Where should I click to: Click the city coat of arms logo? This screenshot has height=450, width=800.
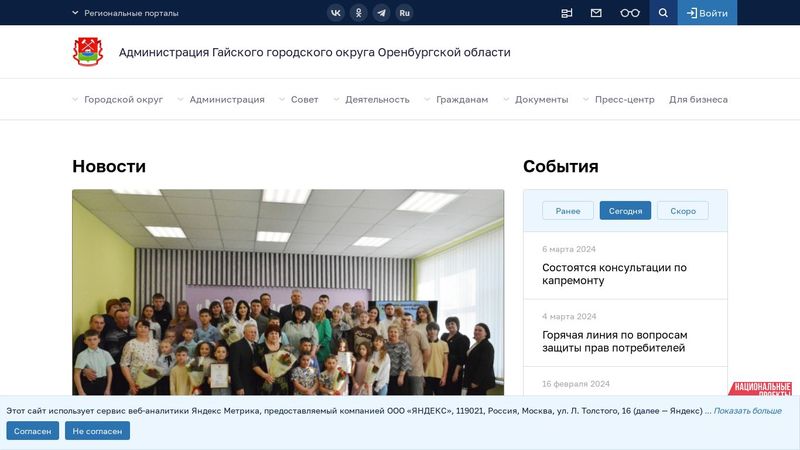88,52
